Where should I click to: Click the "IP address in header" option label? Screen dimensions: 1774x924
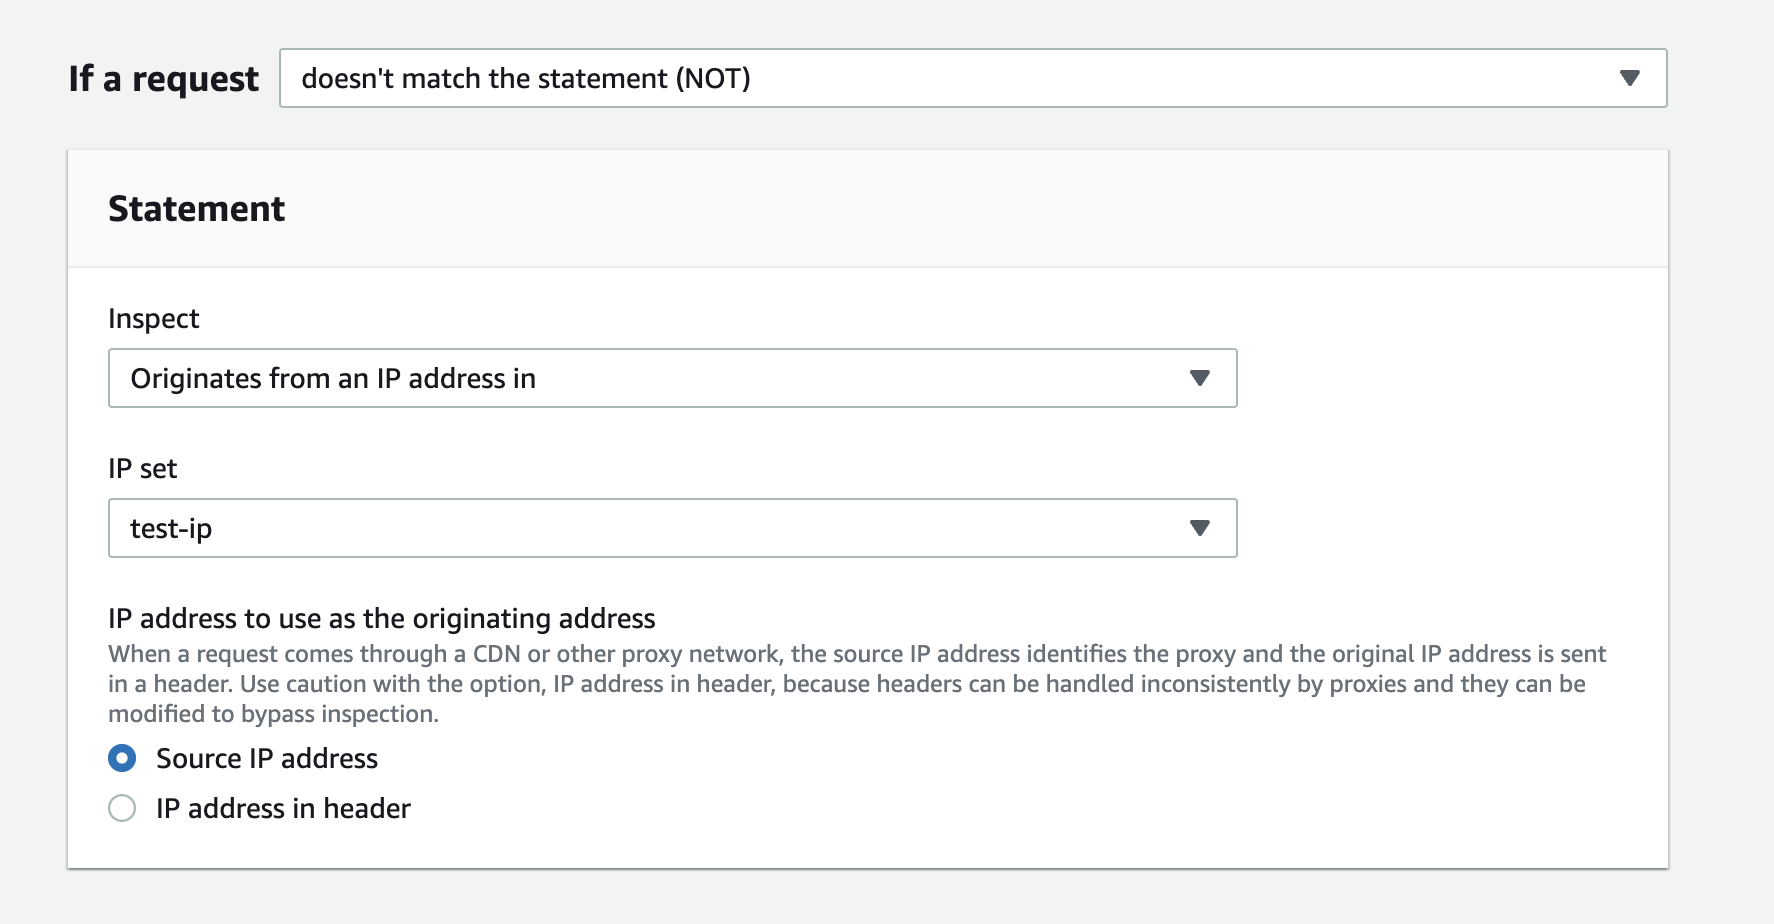click(283, 808)
